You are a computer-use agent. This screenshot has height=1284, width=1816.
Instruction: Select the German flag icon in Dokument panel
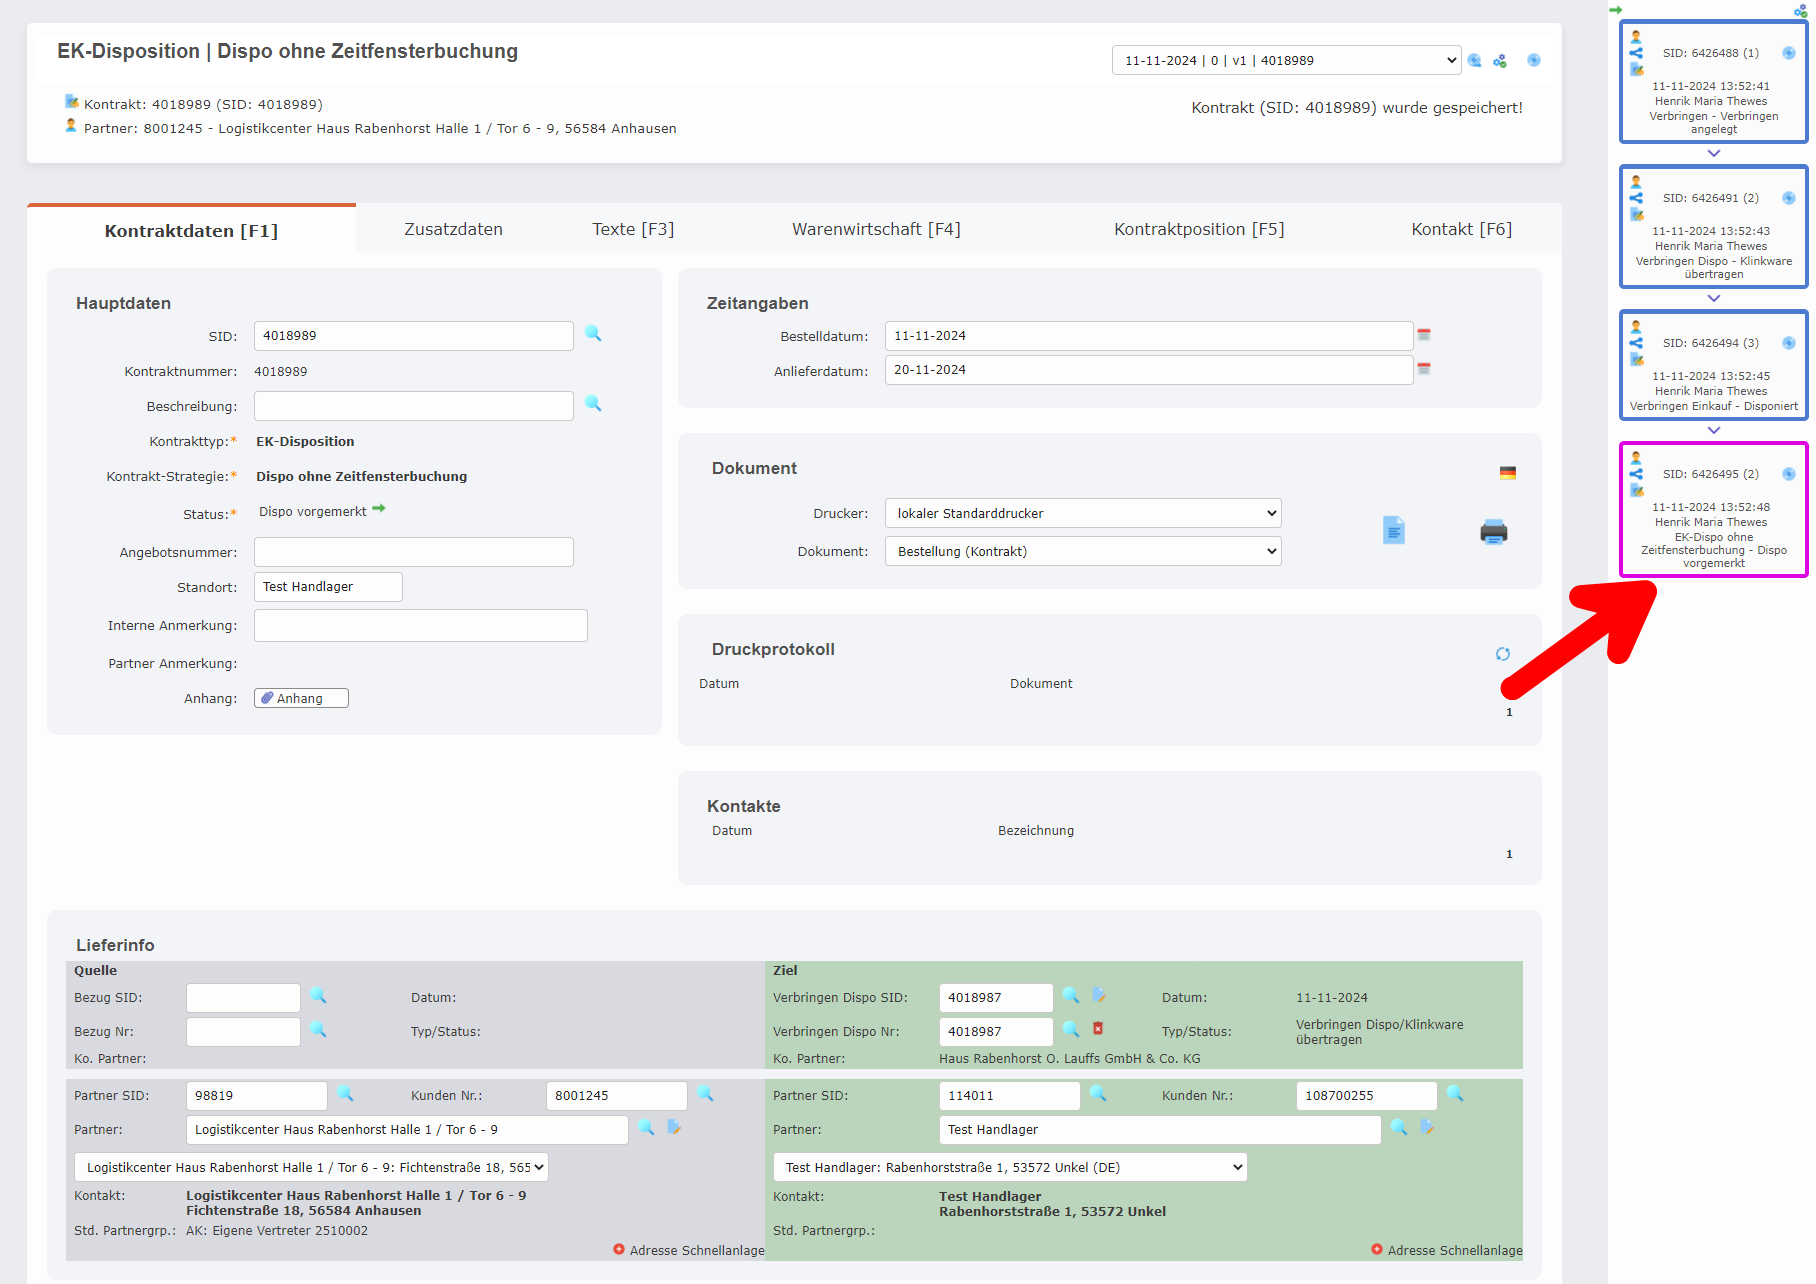point(1508,471)
